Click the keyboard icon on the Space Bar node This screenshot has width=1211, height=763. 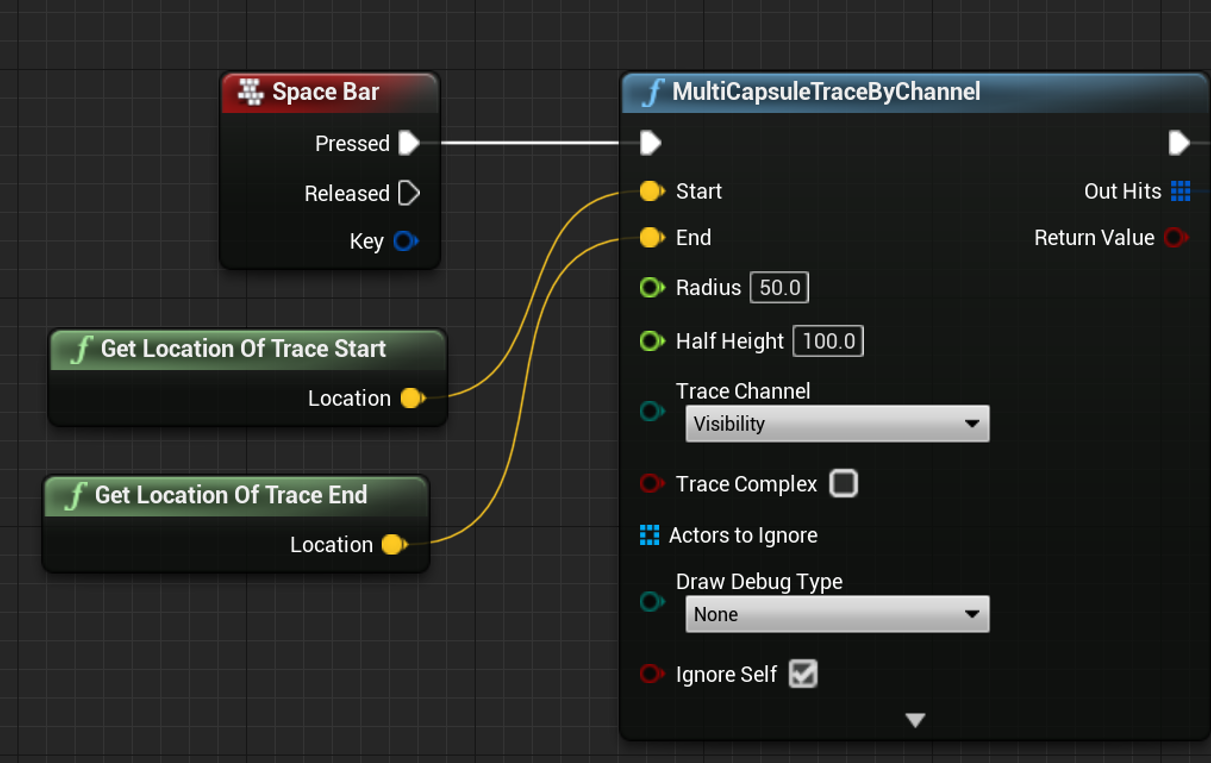click(248, 91)
